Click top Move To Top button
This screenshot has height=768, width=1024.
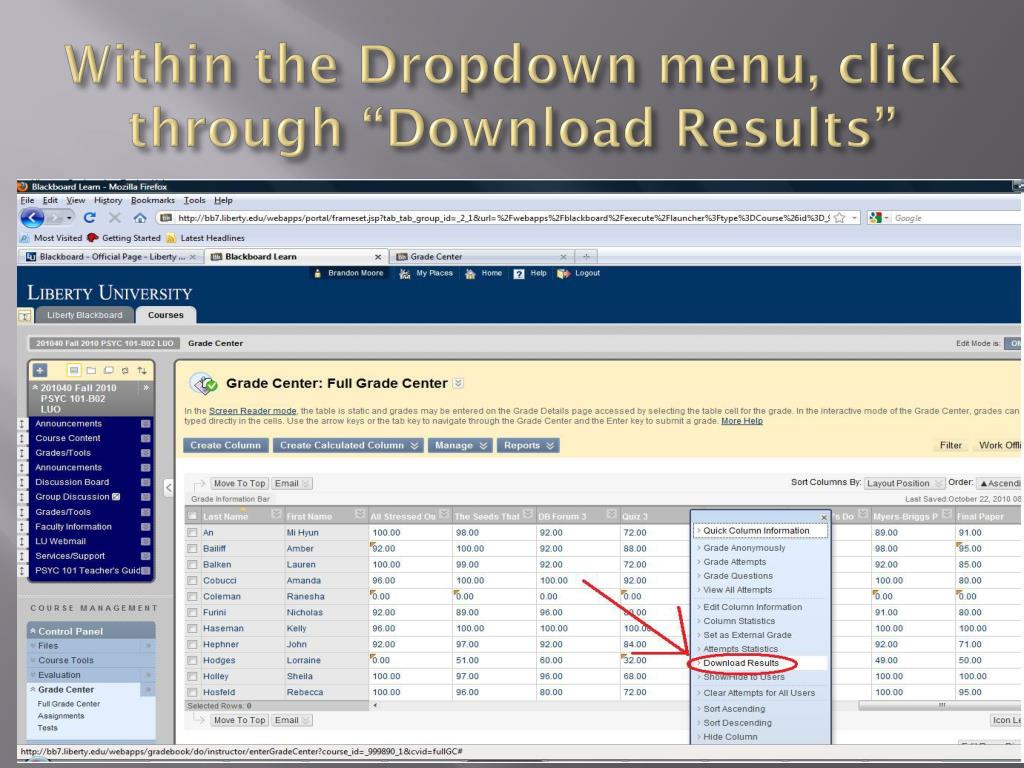point(239,483)
